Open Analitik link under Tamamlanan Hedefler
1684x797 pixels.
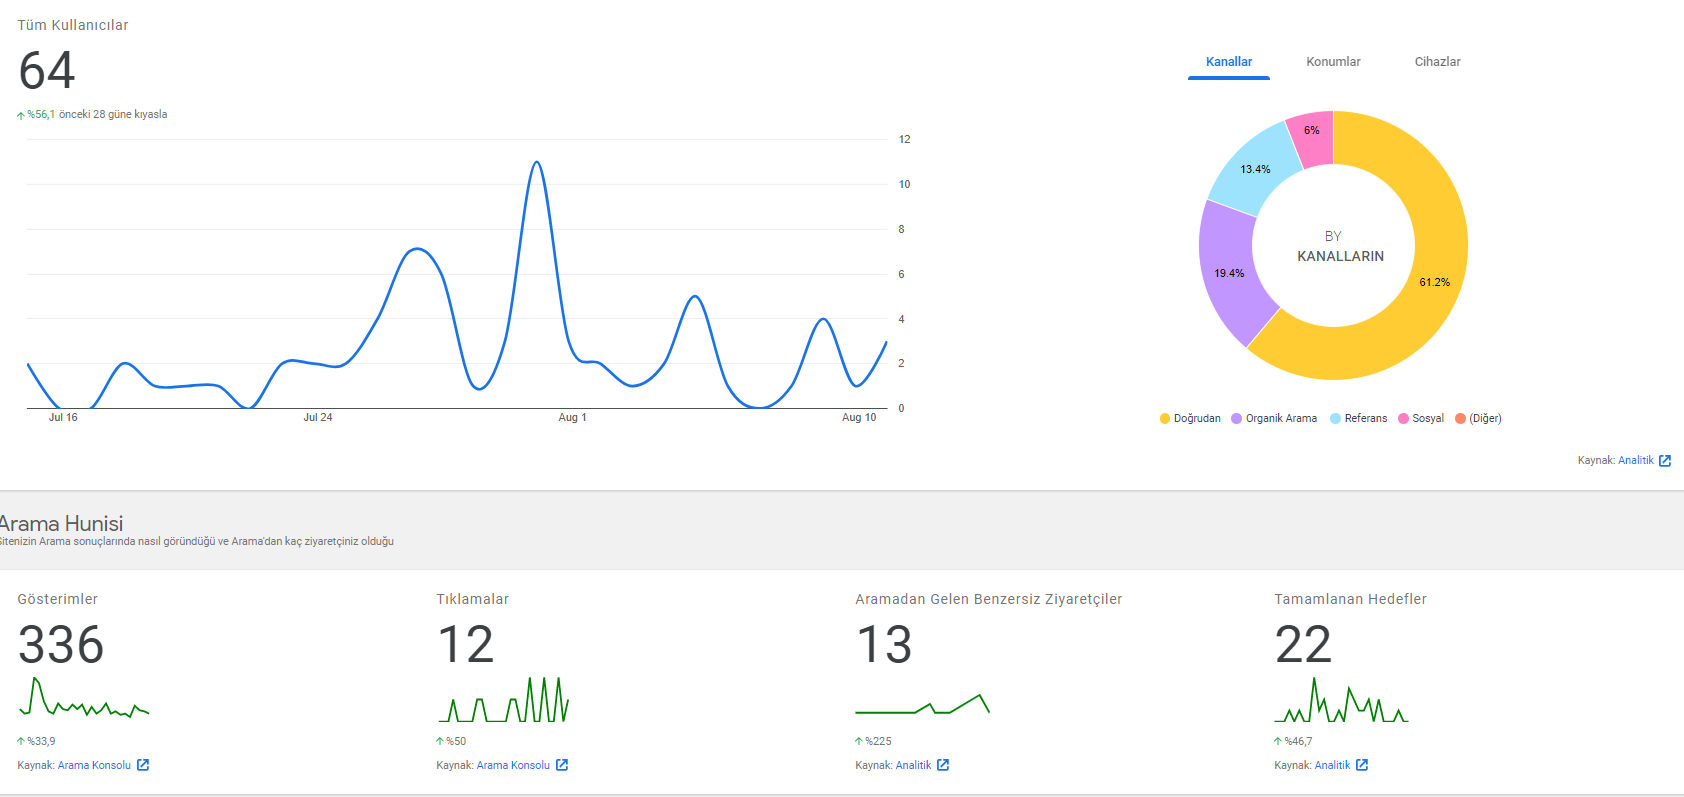(1332, 765)
